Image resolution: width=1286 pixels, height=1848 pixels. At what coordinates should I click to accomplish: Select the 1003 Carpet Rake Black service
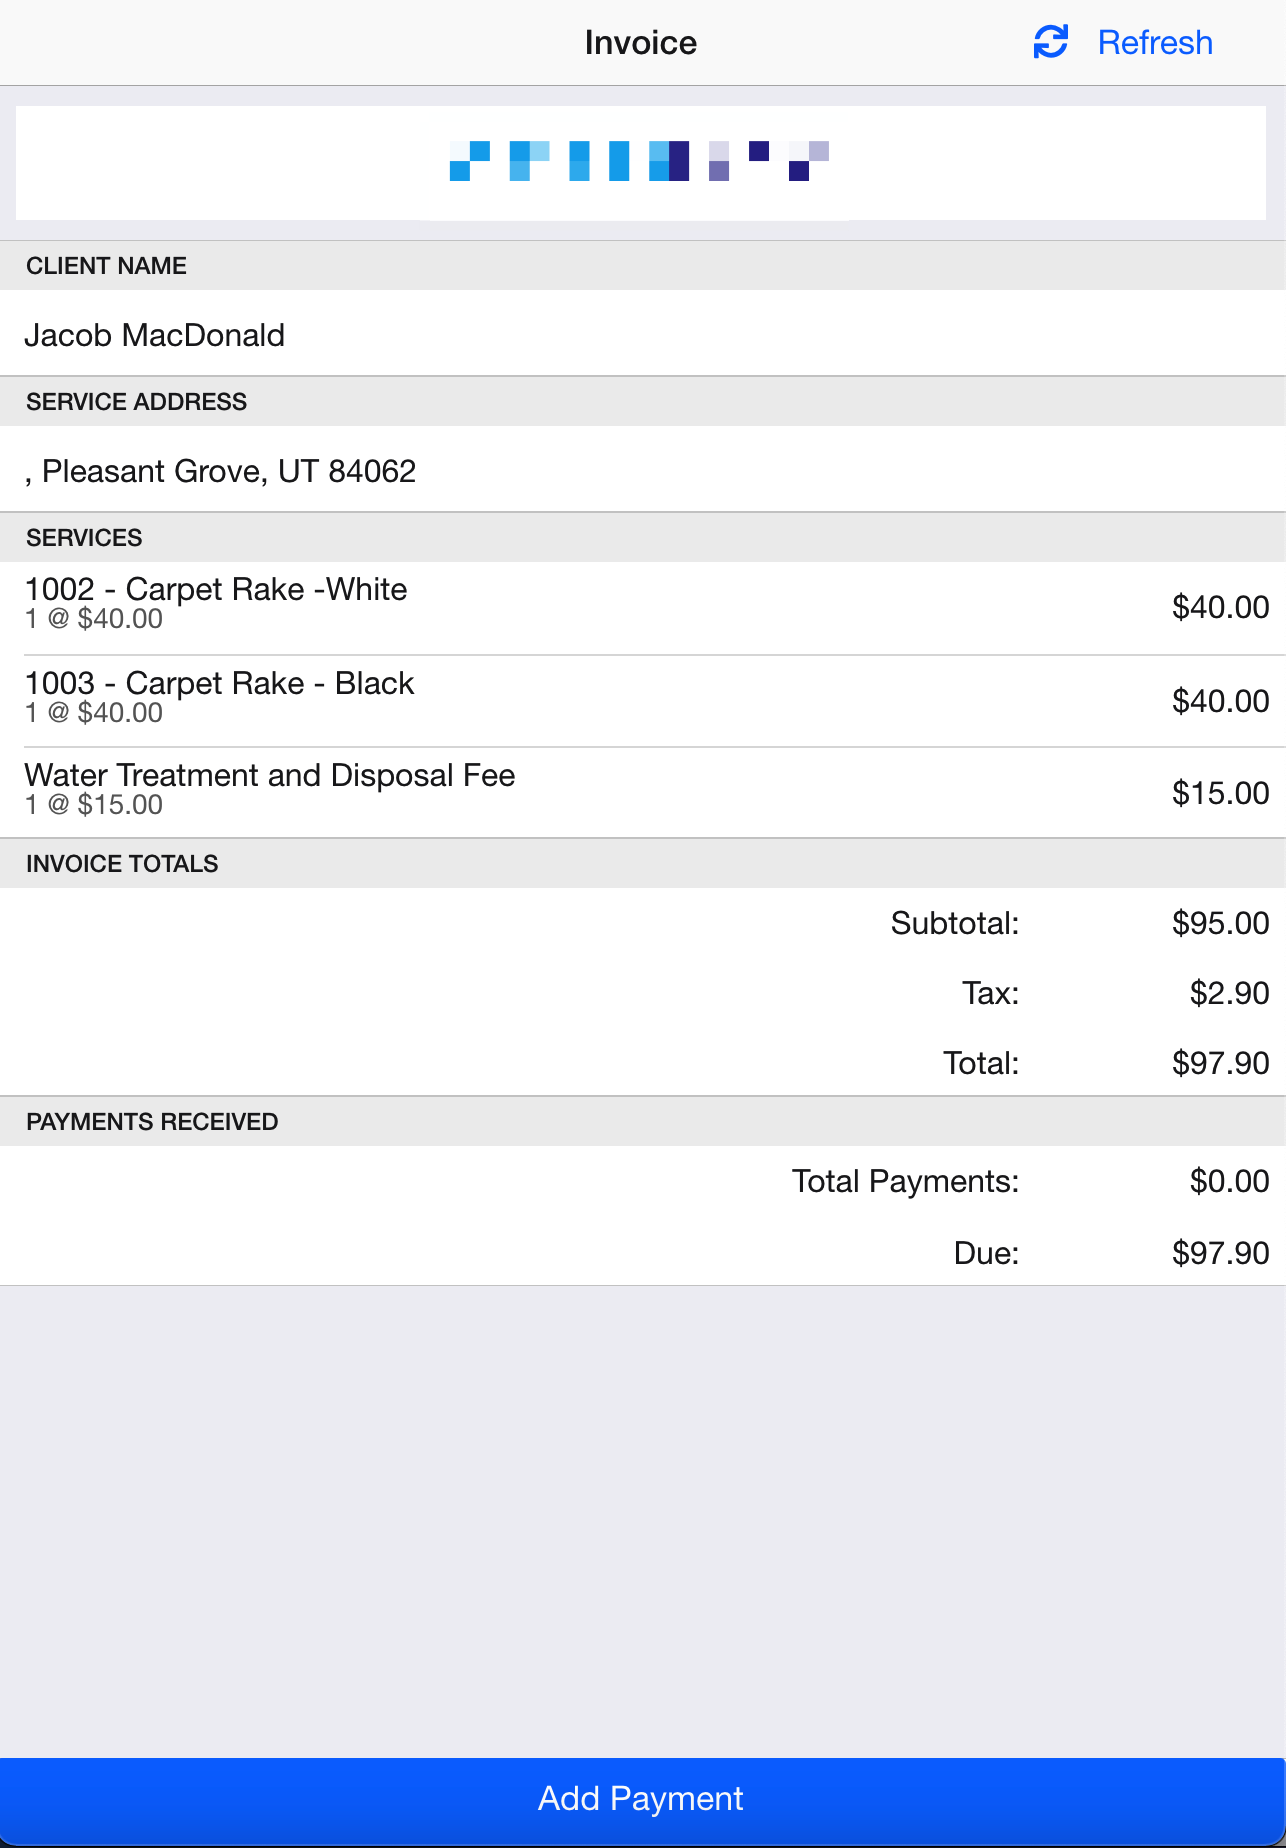click(643, 701)
